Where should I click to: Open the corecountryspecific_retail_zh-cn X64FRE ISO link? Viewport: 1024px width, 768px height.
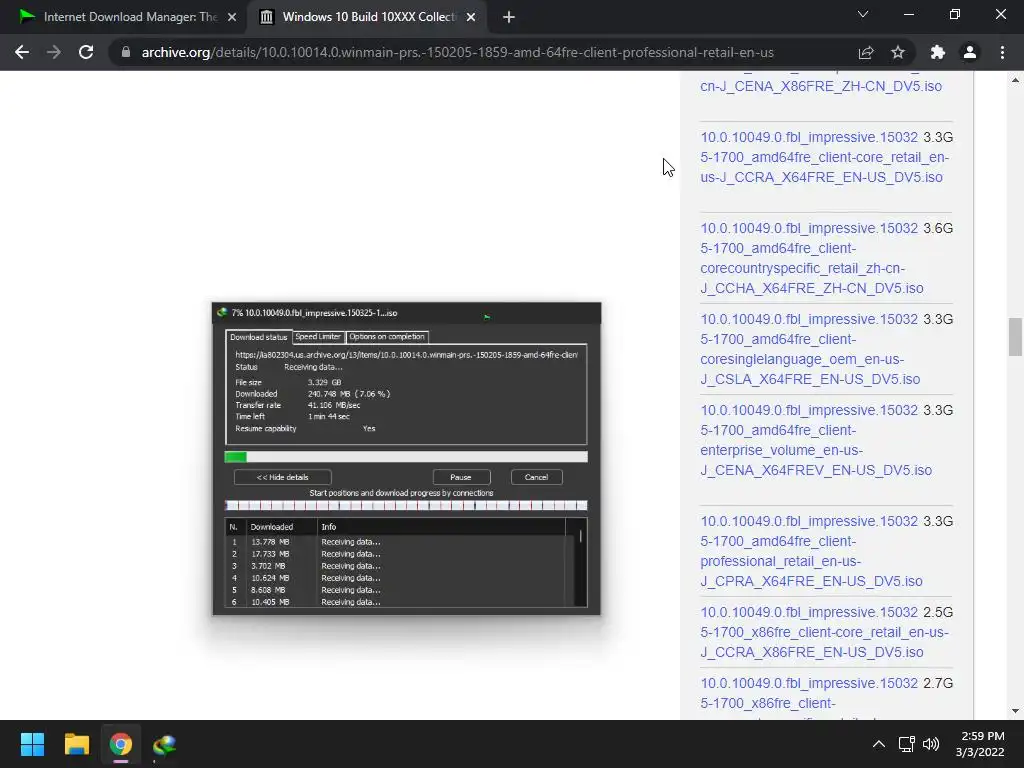pos(812,258)
